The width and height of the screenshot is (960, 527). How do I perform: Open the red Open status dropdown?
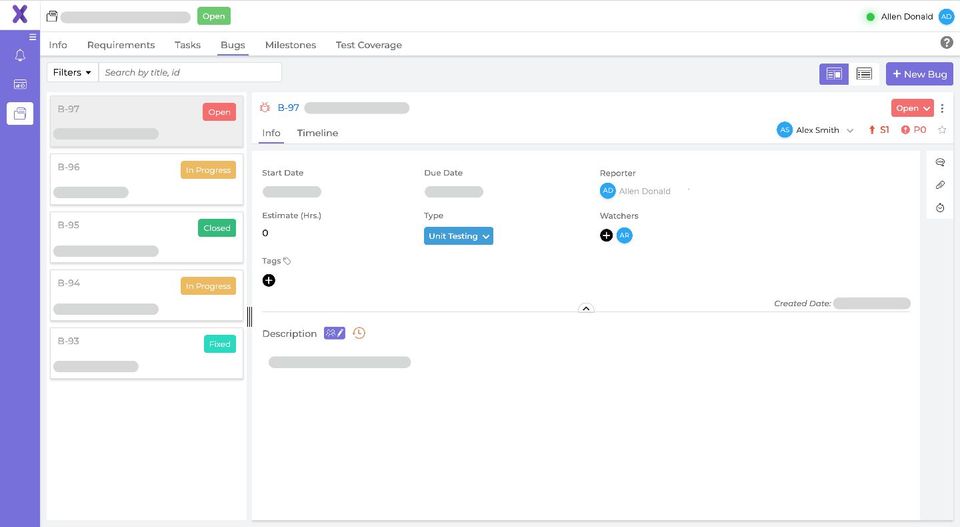912,108
